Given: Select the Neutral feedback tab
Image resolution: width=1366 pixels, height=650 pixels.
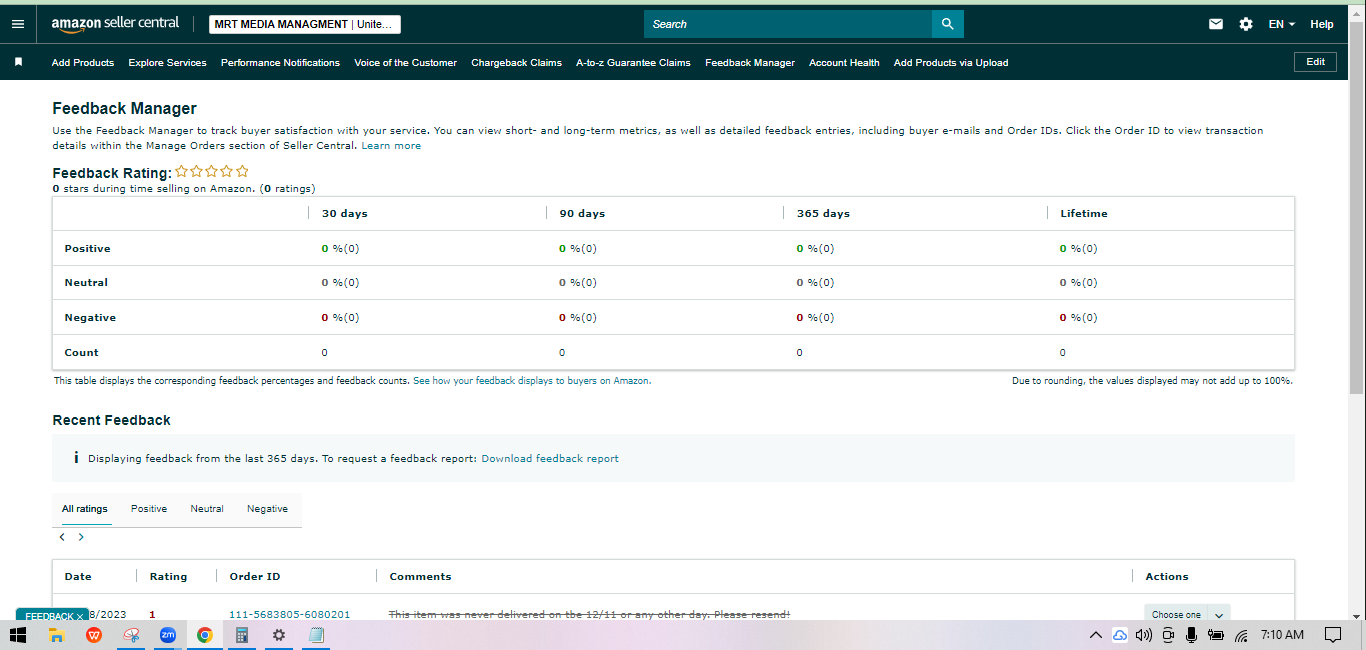Looking at the screenshot, I should pos(207,509).
